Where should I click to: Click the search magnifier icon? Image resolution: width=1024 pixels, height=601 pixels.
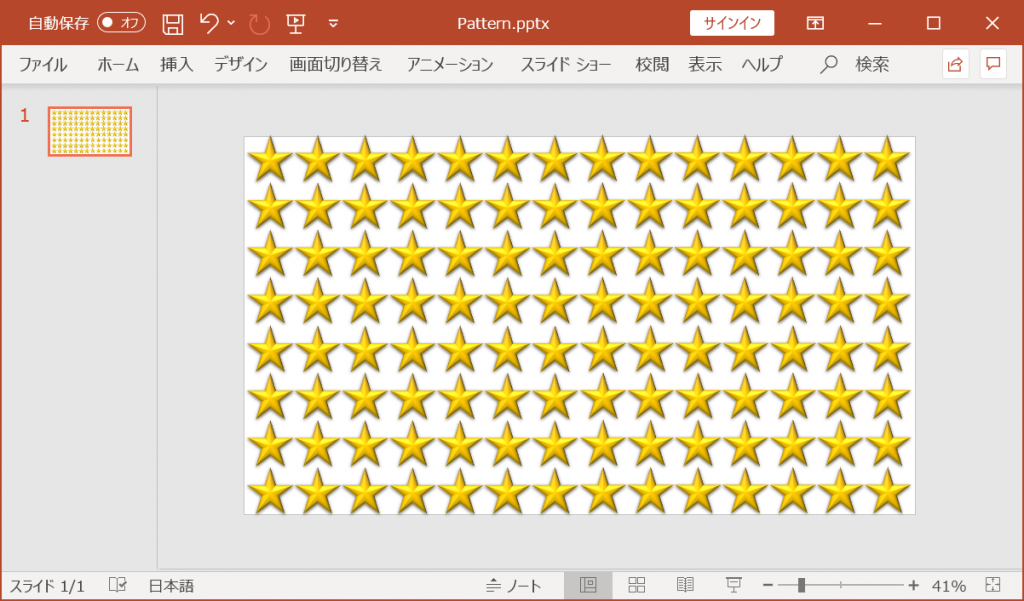(828, 64)
